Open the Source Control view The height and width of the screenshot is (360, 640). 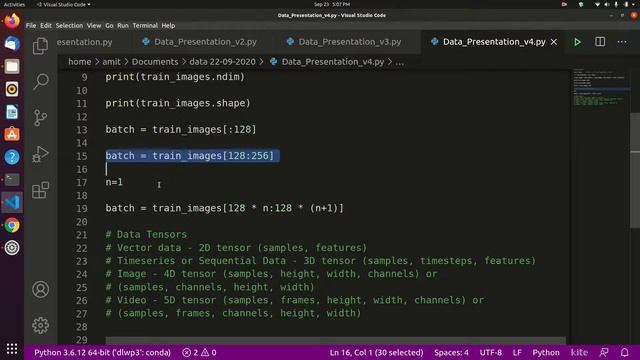pyautogui.click(x=40, y=118)
